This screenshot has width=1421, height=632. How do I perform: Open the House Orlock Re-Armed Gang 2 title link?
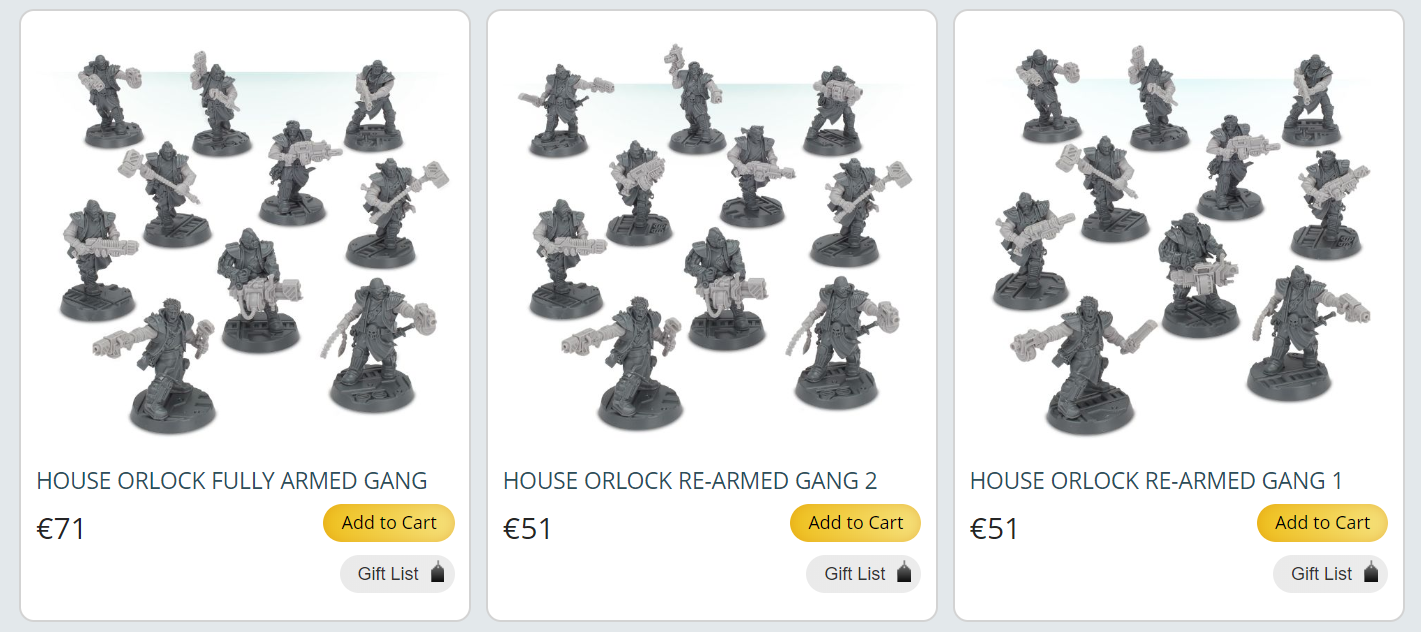click(x=690, y=481)
